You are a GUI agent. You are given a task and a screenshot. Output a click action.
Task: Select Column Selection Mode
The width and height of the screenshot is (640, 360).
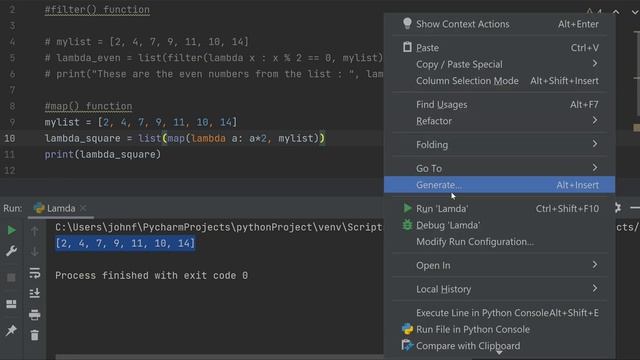pos(500,81)
